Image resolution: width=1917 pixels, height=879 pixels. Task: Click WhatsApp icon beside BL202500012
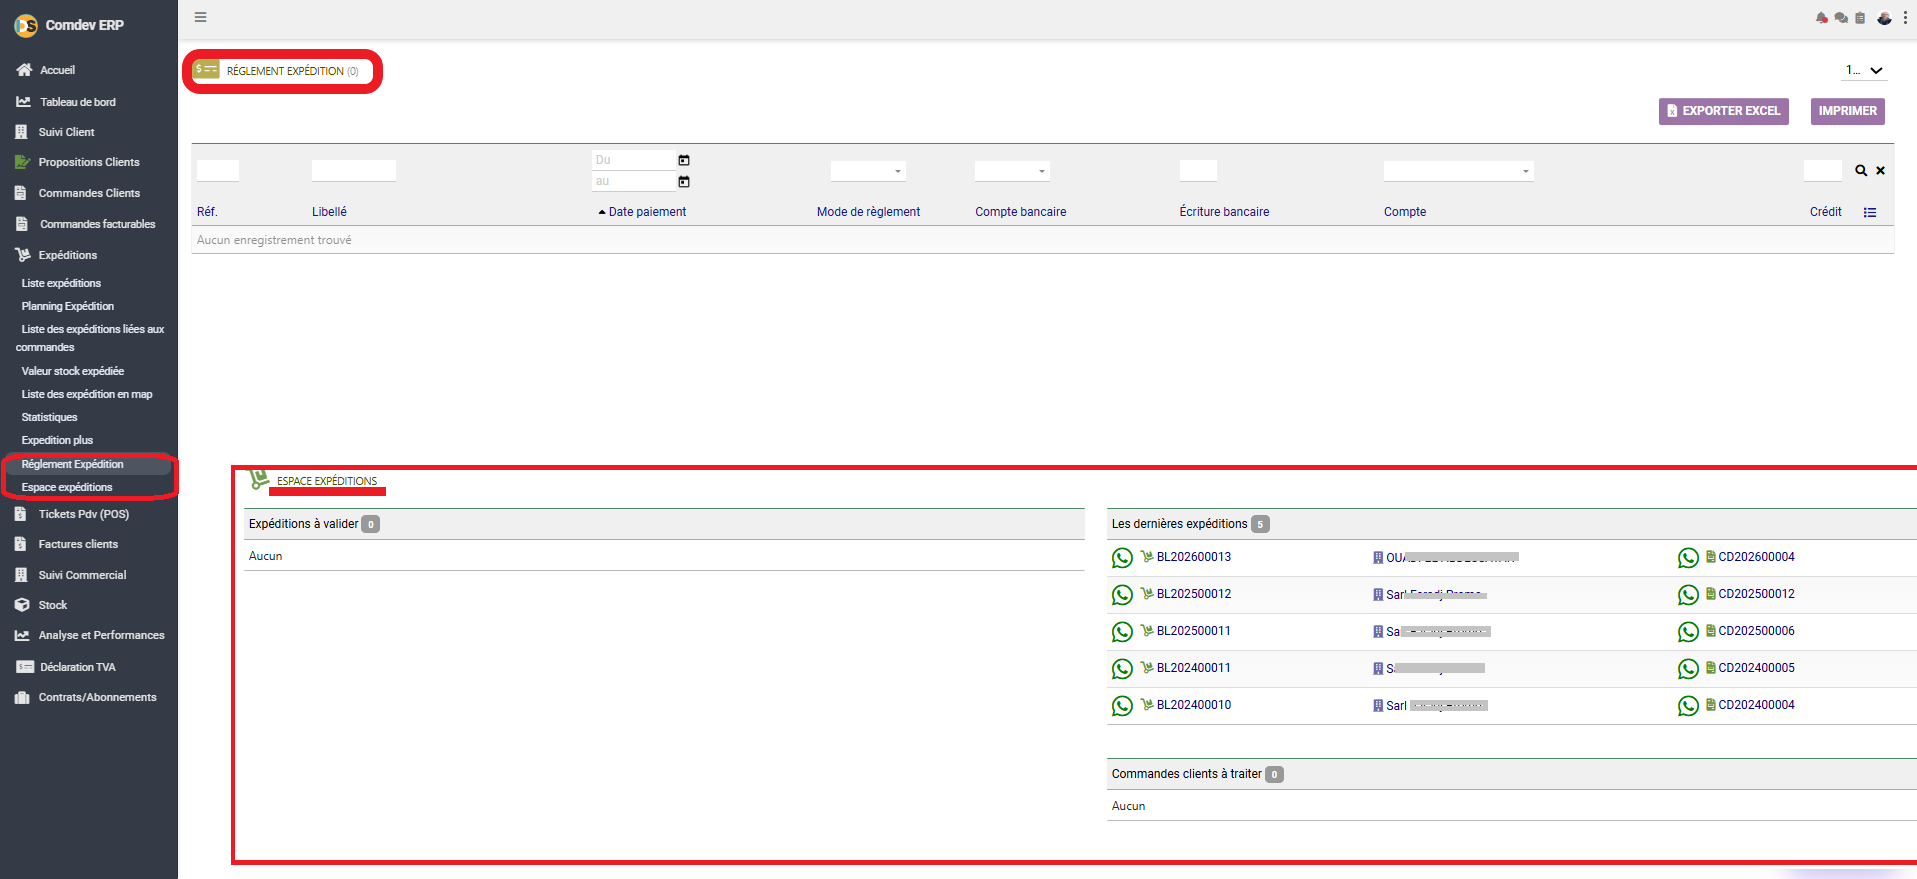(1122, 595)
